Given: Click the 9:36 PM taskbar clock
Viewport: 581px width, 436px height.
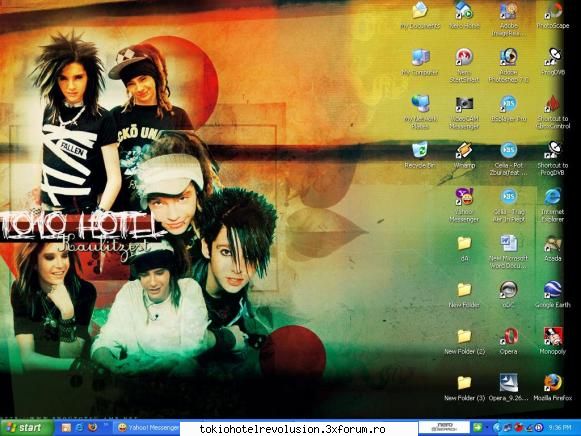Looking at the screenshot, I should pyautogui.click(x=560, y=428).
